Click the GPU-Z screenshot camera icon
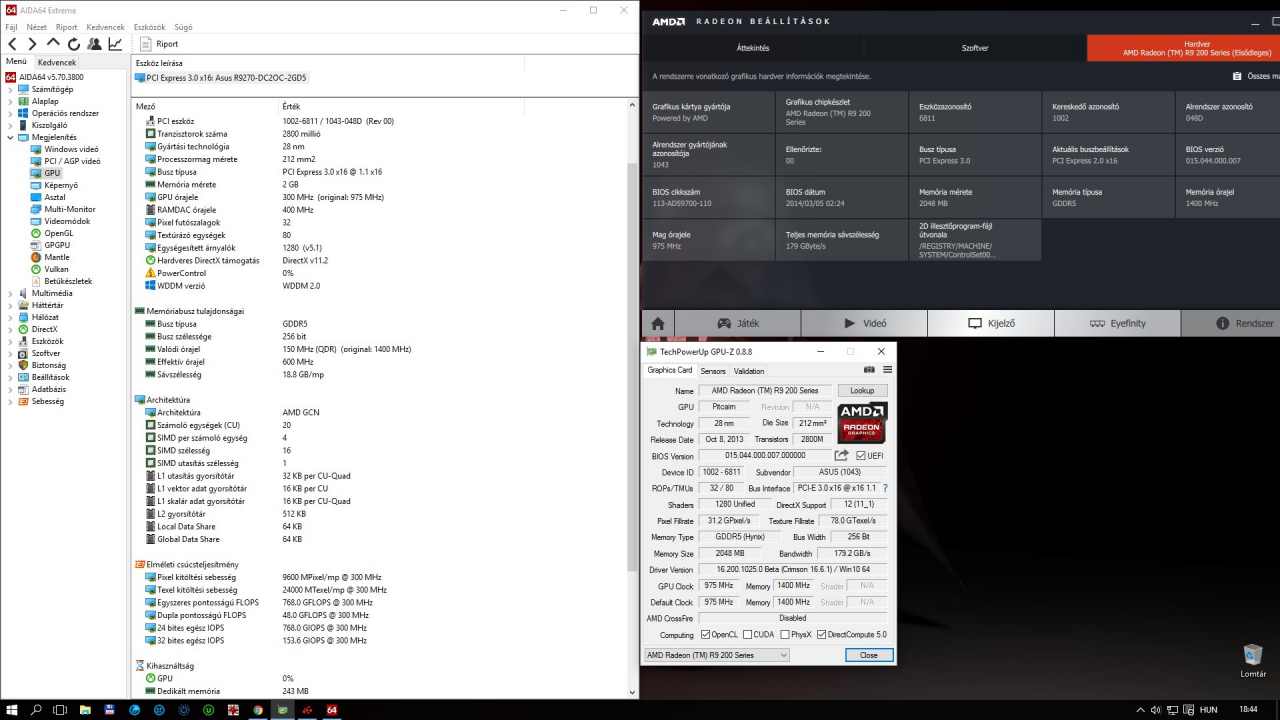Screen dimensions: 1280x720 click(869, 370)
